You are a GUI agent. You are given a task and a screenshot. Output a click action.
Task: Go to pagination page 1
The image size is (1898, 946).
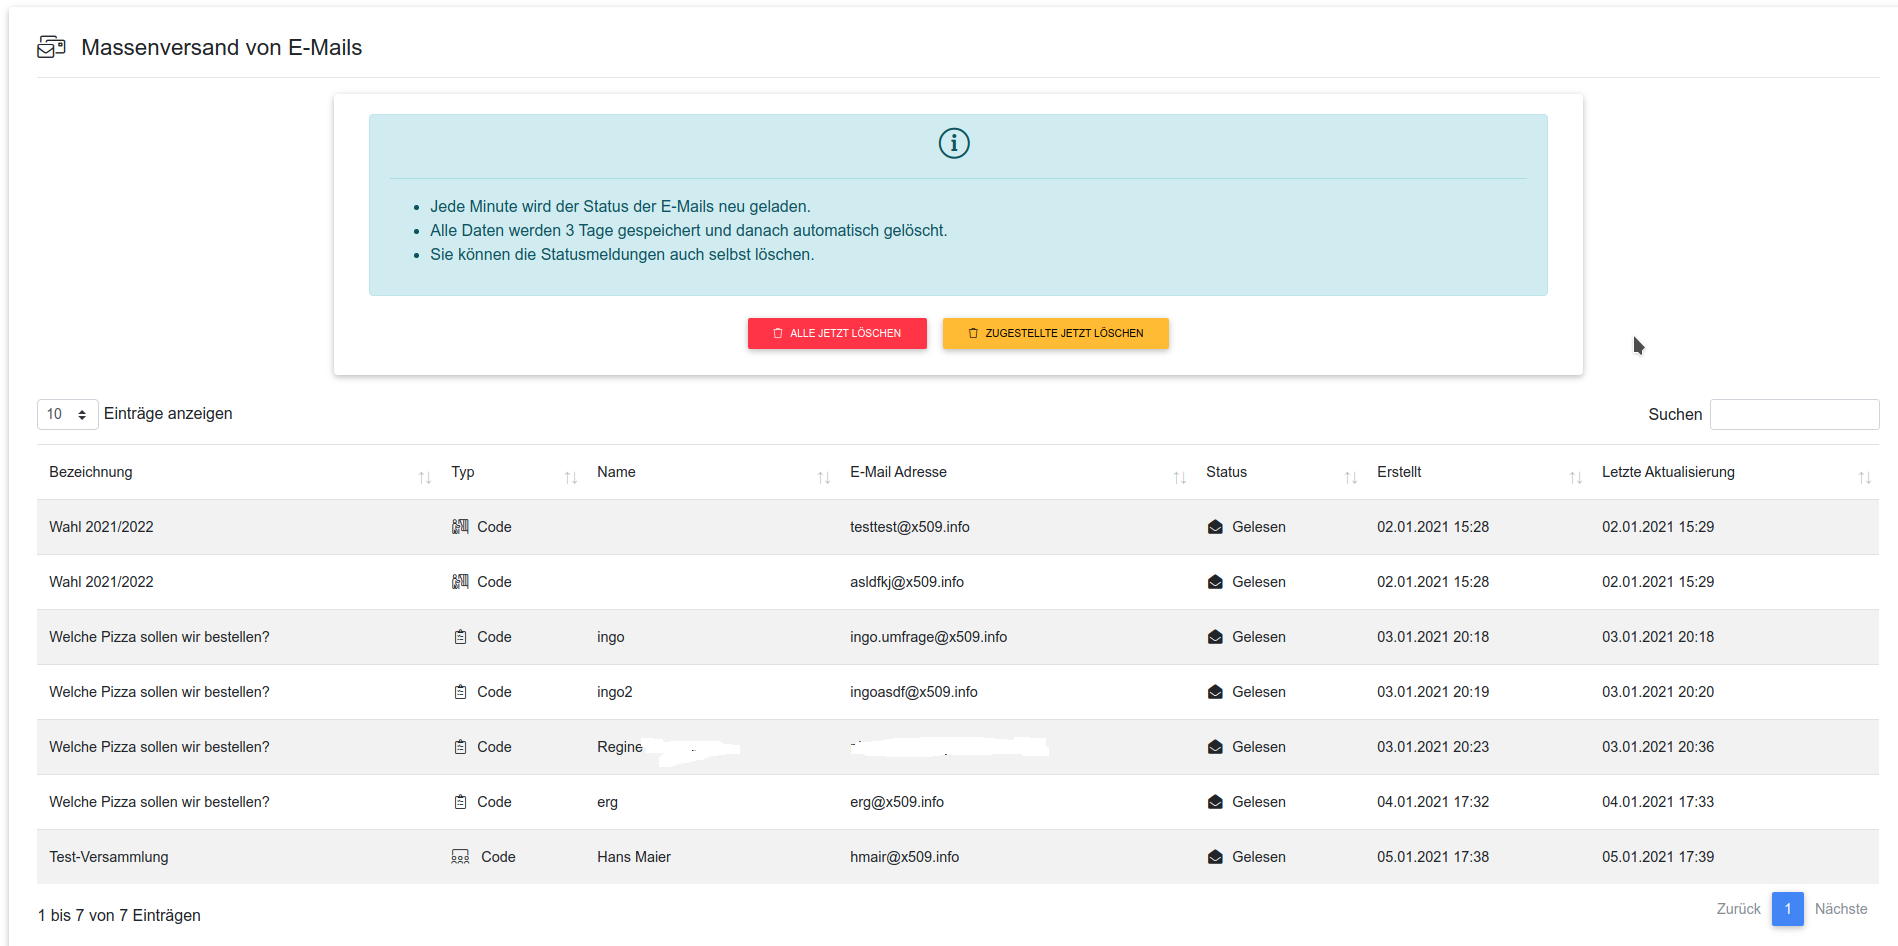(1787, 909)
